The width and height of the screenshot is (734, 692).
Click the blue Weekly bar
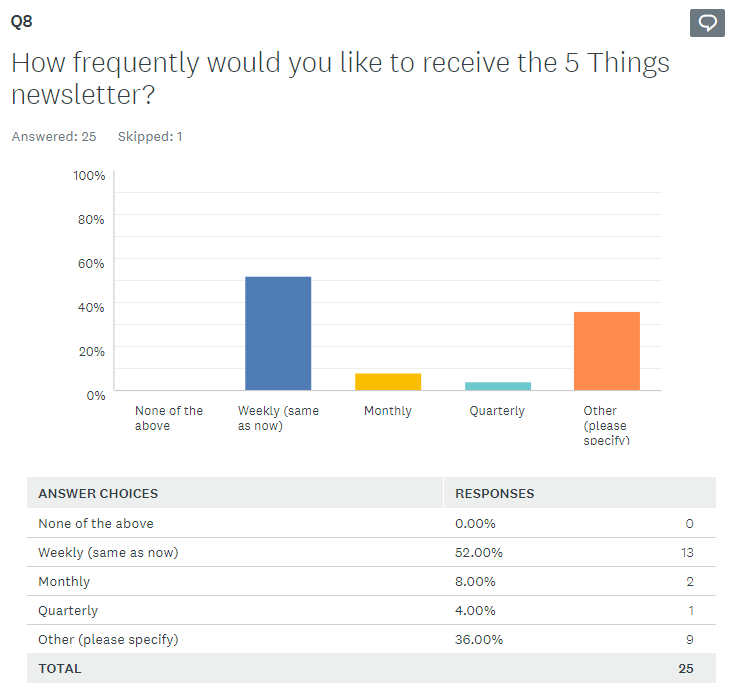tap(278, 333)
